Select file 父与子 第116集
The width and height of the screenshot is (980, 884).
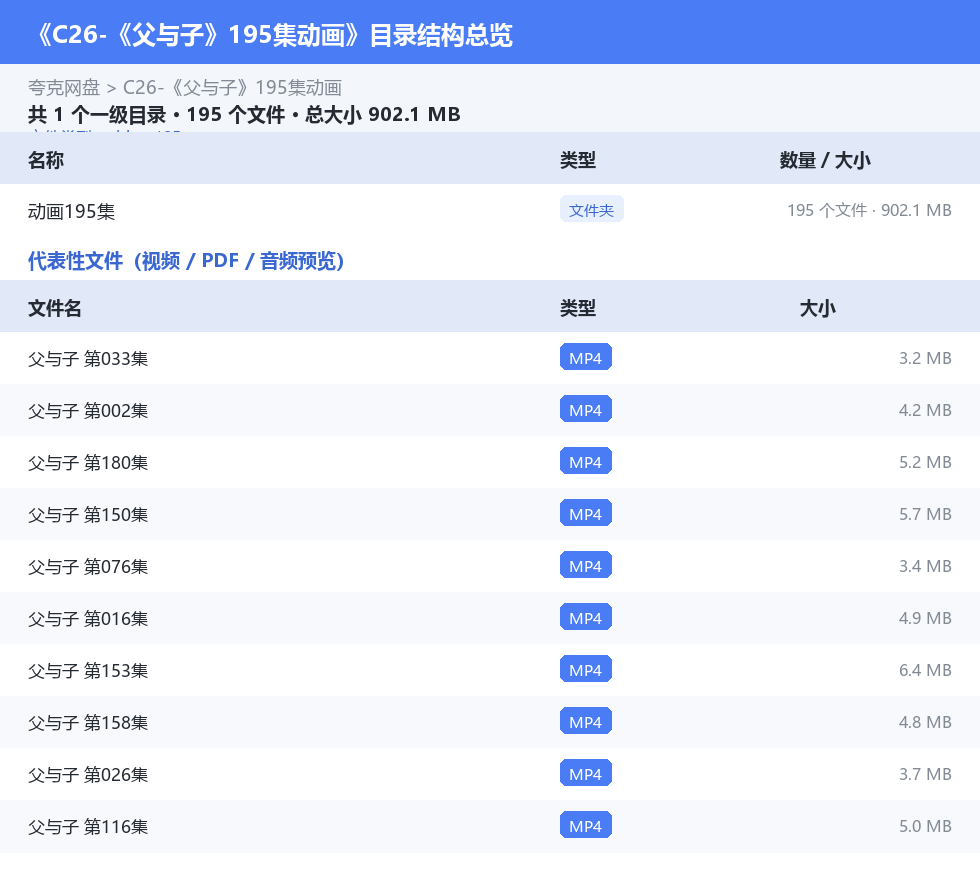tap(88, 826)
